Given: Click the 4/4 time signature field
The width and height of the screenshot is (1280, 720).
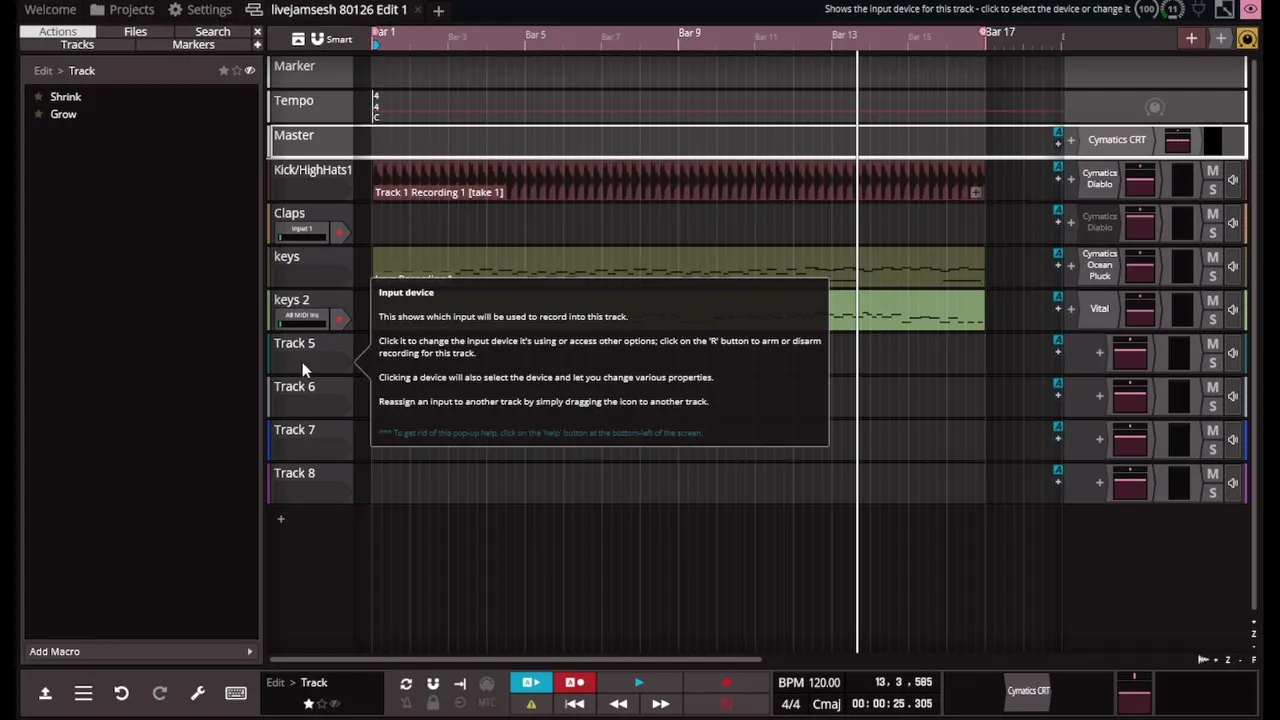Looking at the screenshot, I should tap(790, 704).
